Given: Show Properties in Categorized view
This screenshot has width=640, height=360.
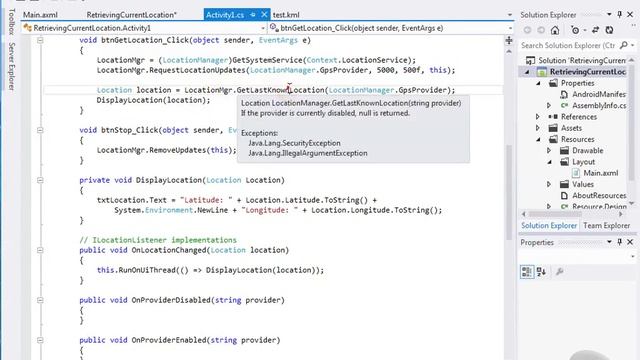Looking at the screenshot, I should pyautogui.click(x=527, y=272).
